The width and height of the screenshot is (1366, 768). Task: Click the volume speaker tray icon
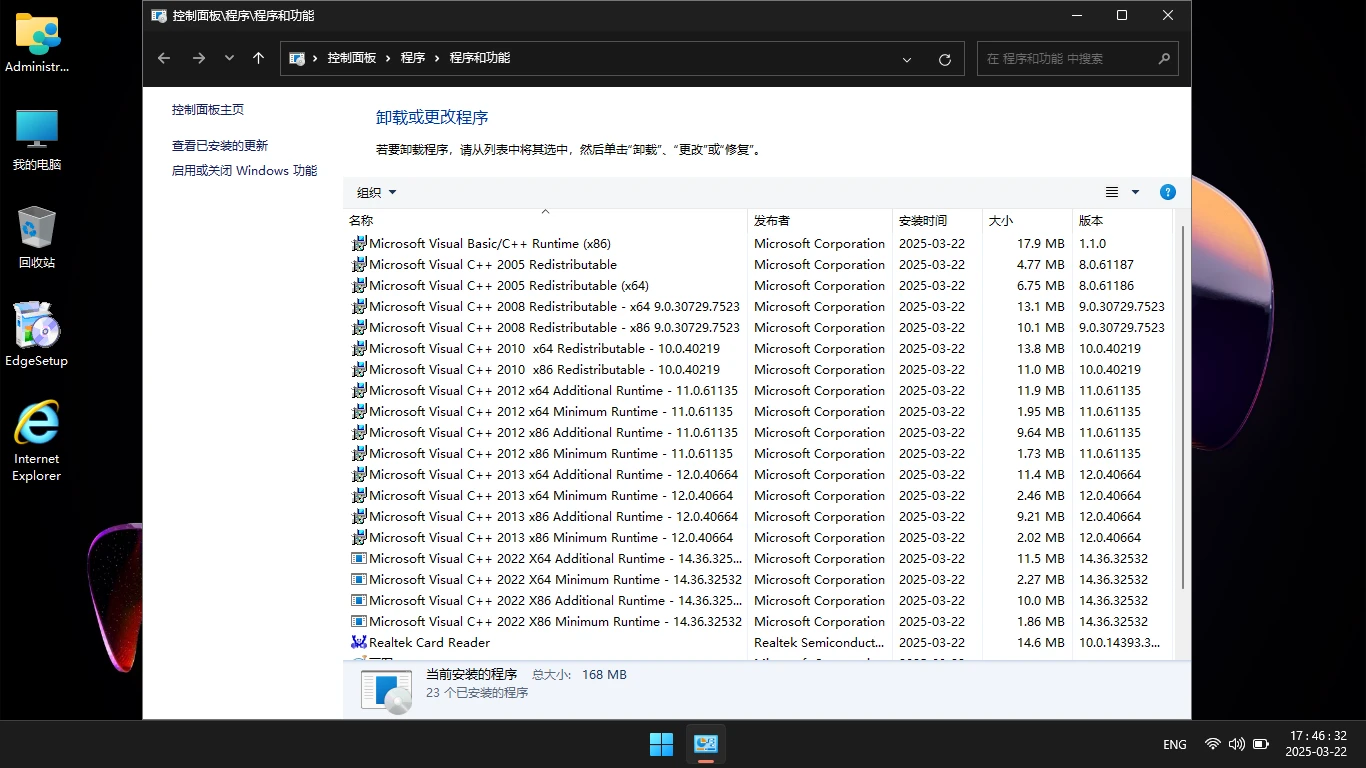coord(1236,744)
